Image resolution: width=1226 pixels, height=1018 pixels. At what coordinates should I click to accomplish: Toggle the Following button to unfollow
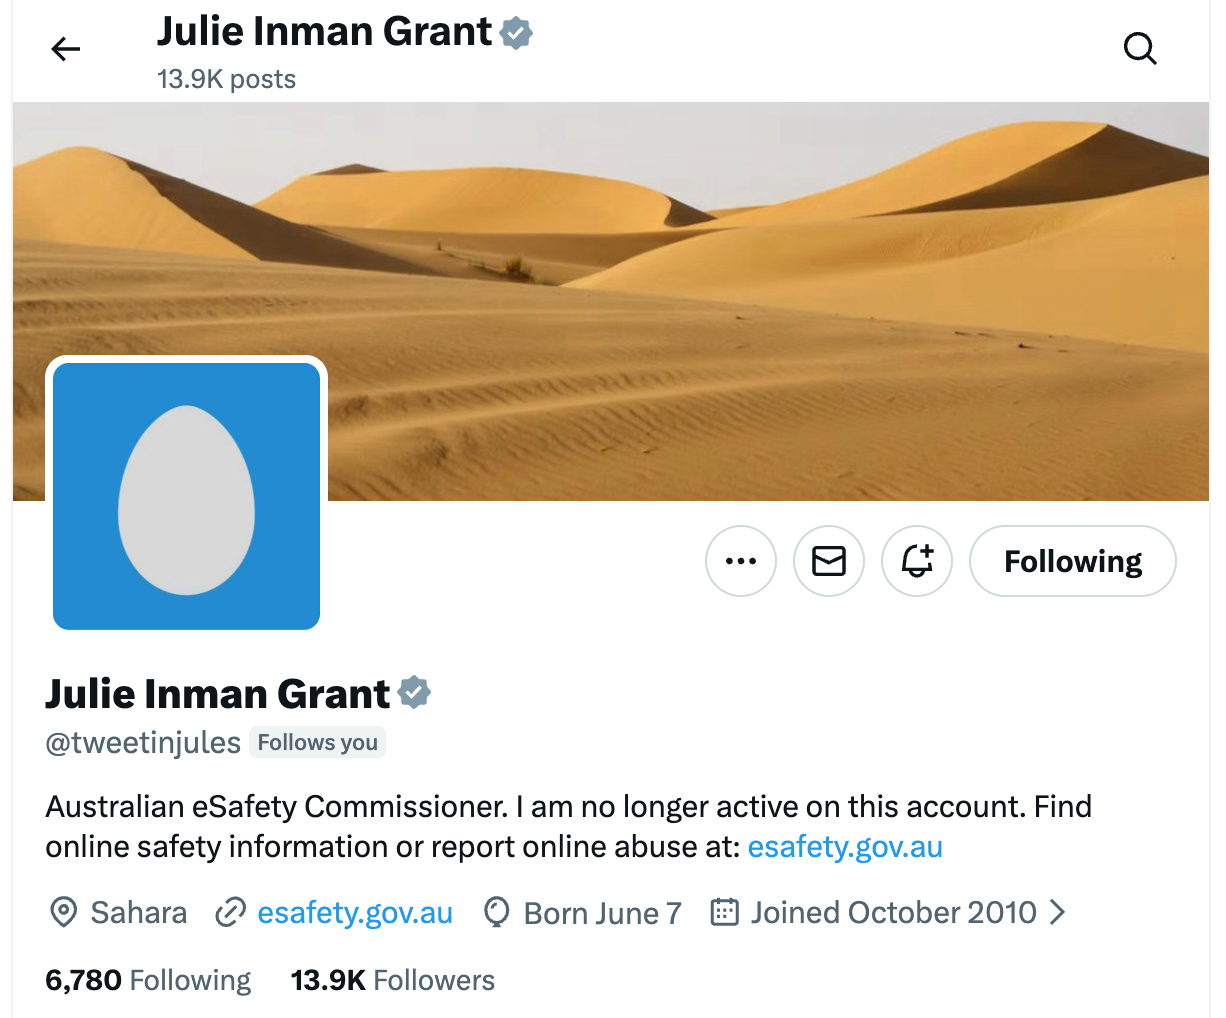1072,561
